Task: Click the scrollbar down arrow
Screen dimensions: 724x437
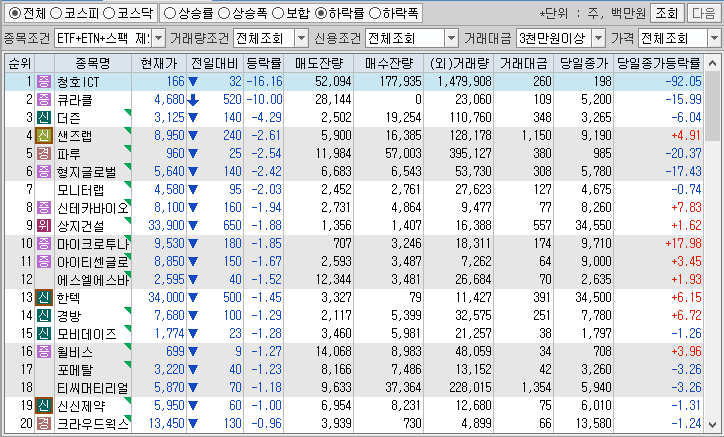Action: coord(712,424)
